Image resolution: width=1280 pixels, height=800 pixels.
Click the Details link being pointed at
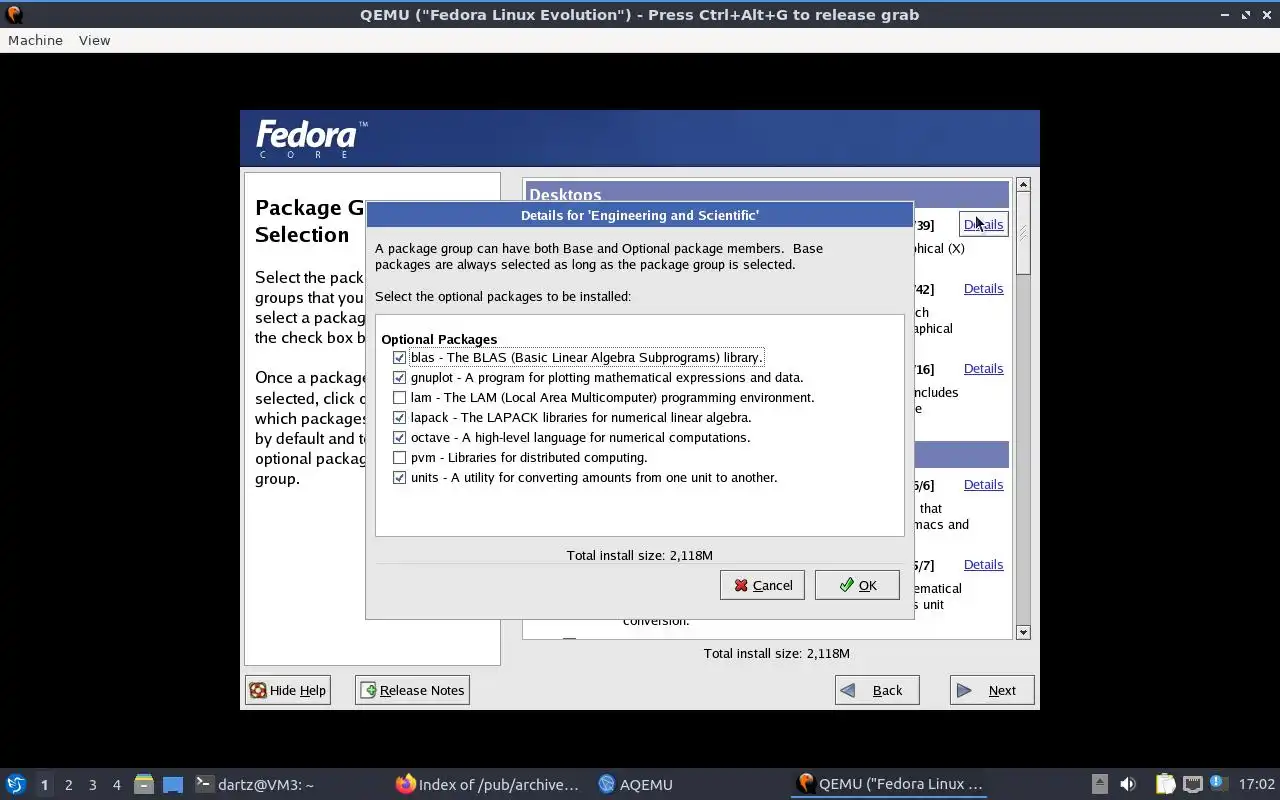tap(983, 224)
